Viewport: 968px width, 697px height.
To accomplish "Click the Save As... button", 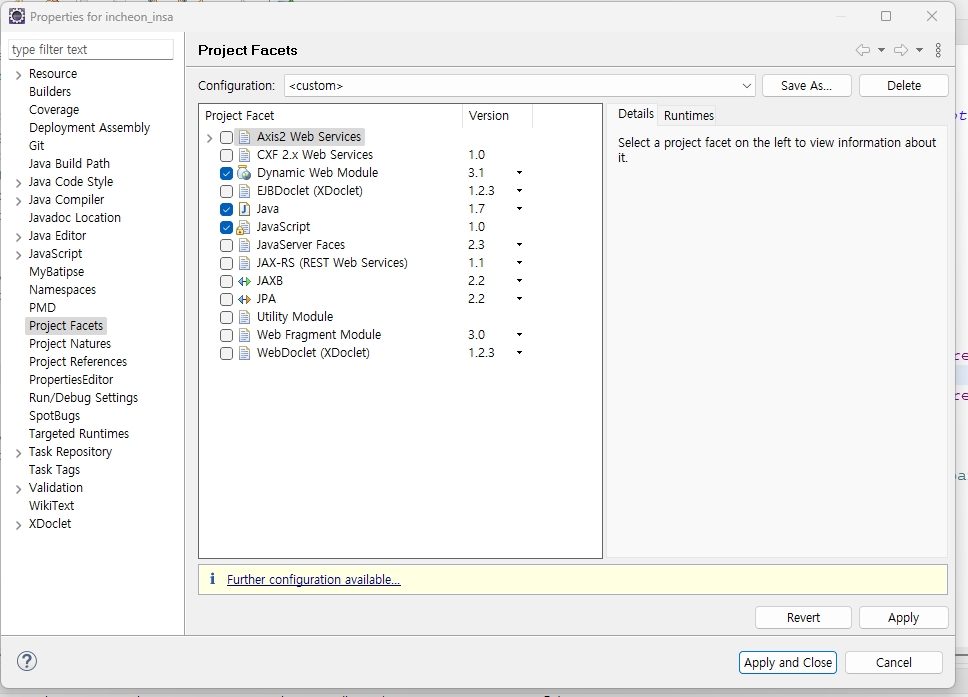I will (x=806, y=86).
